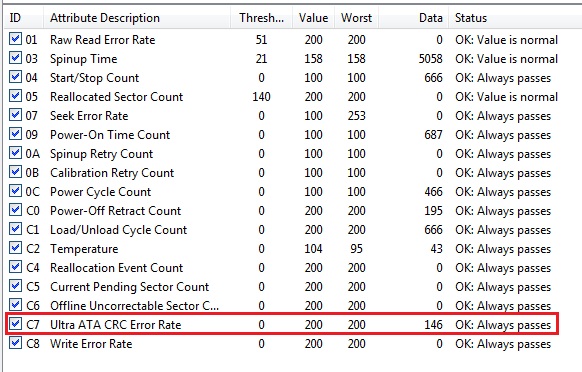Screen dimensions: 582x372
Task: Toggle checkbox for Start/Stop Count
Action: [15, 77]
